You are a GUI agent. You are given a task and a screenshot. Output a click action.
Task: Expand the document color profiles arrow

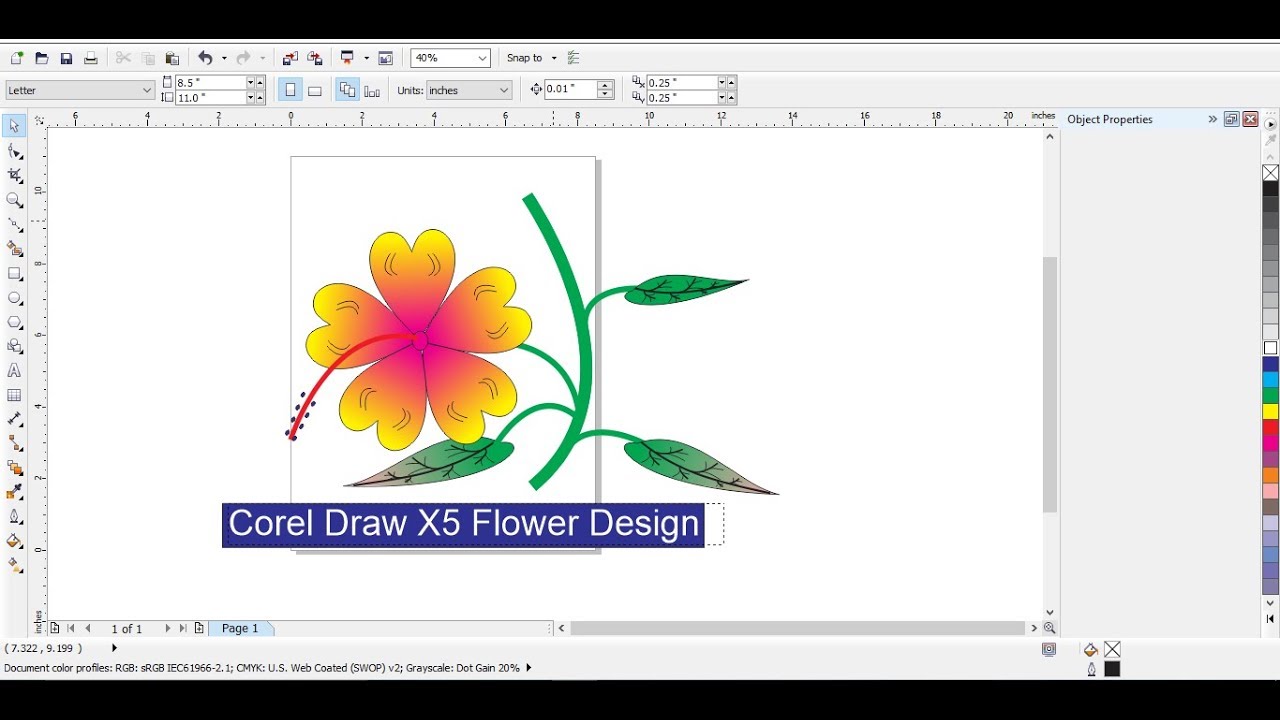coord(528,667)
